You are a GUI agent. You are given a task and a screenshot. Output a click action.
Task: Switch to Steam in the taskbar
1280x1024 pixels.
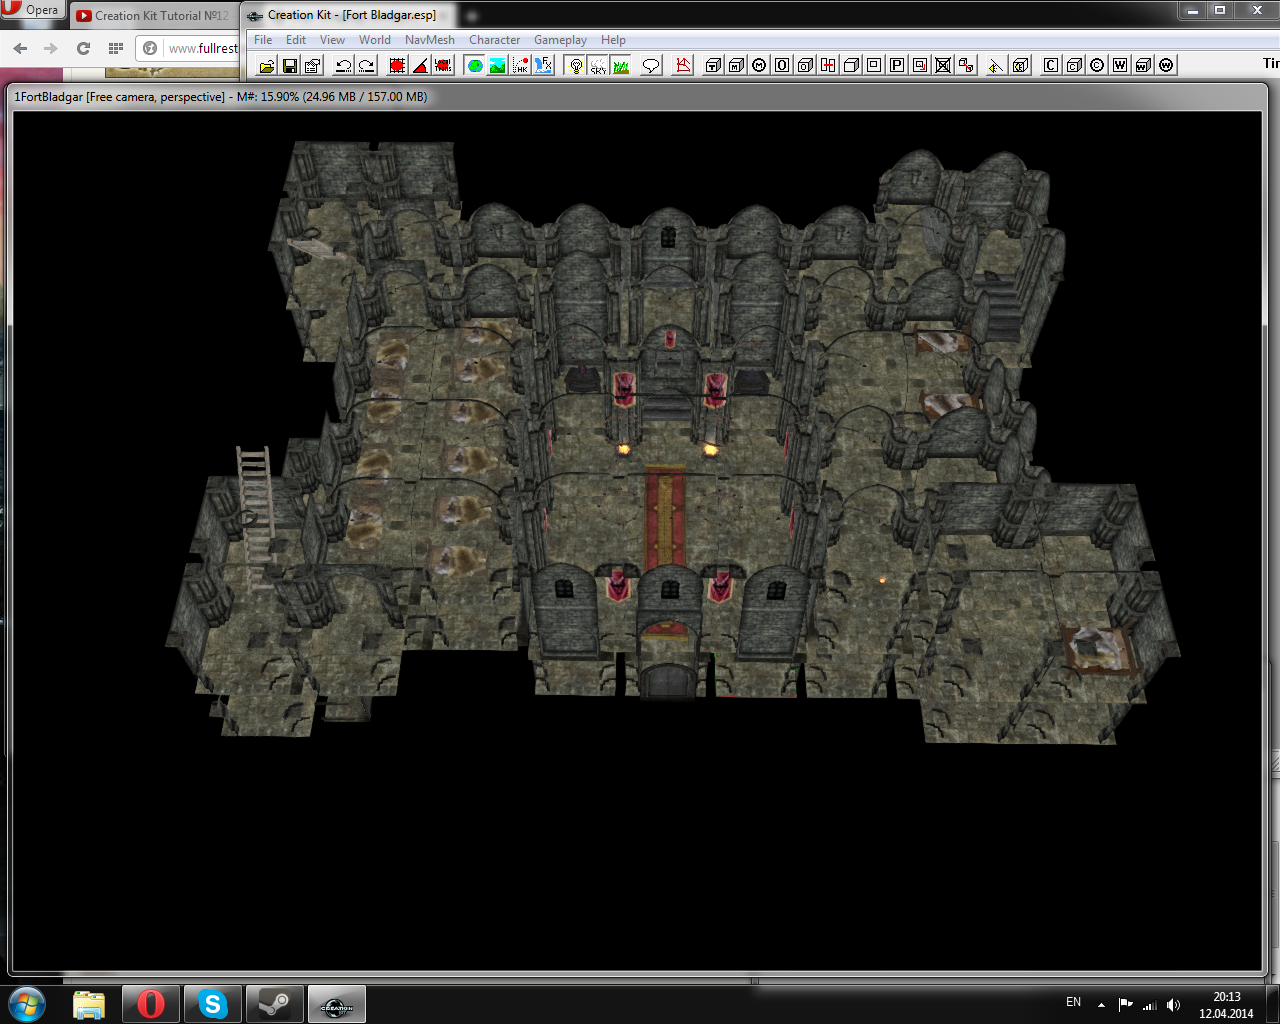[274, 1004]
